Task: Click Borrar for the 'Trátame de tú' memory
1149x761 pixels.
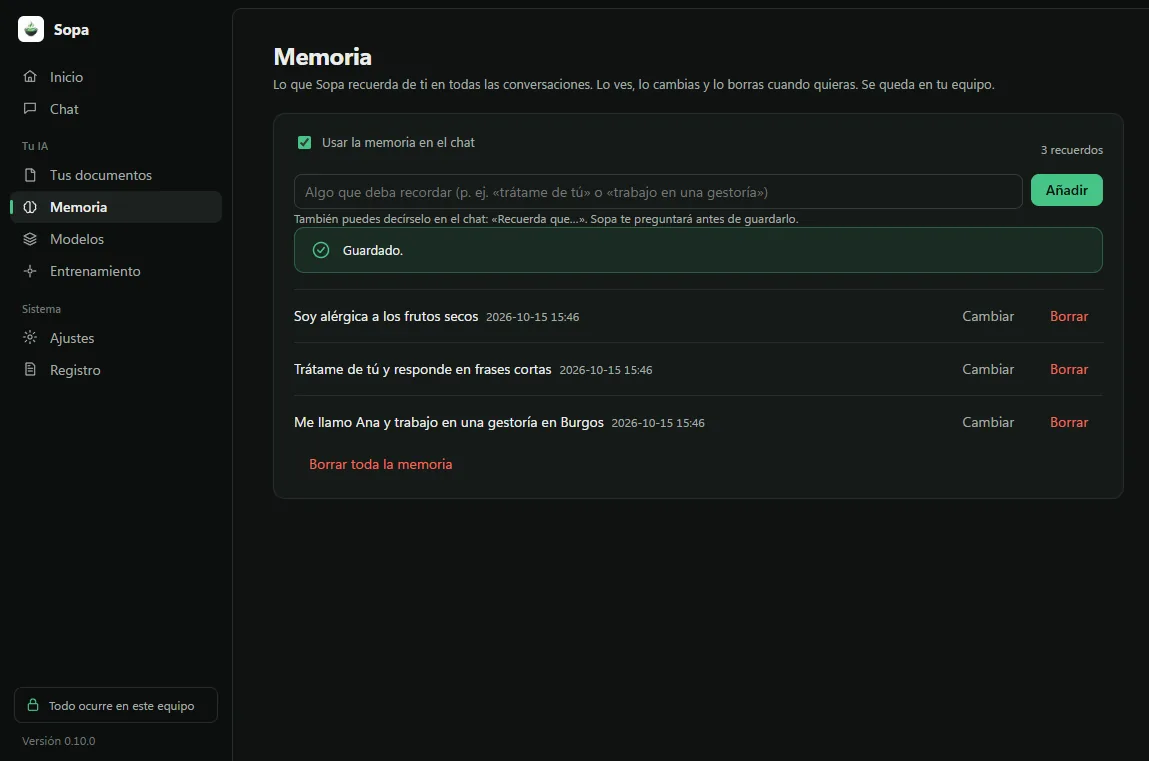Action: 1068,369
